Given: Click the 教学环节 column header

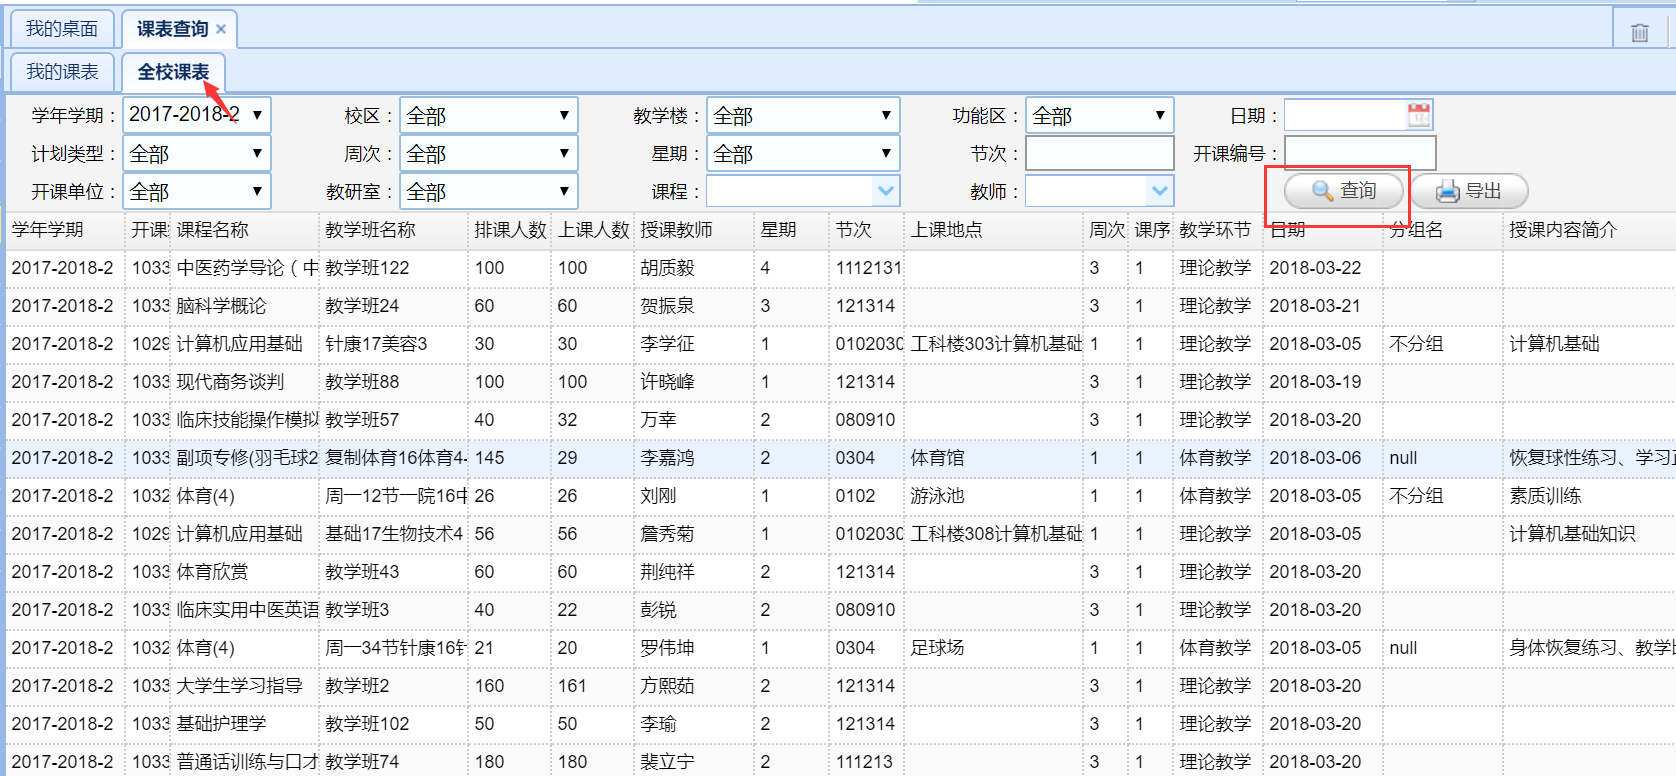Looking at the screenshot, I should [x=1217, y=230].
